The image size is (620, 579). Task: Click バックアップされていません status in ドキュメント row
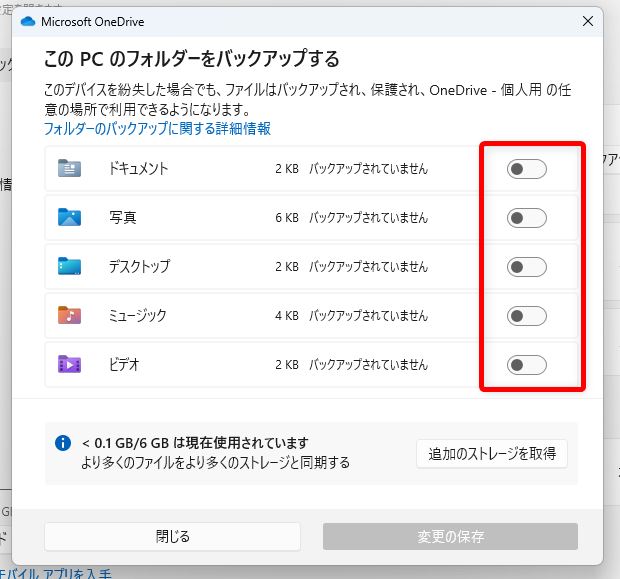click(369, 168)
